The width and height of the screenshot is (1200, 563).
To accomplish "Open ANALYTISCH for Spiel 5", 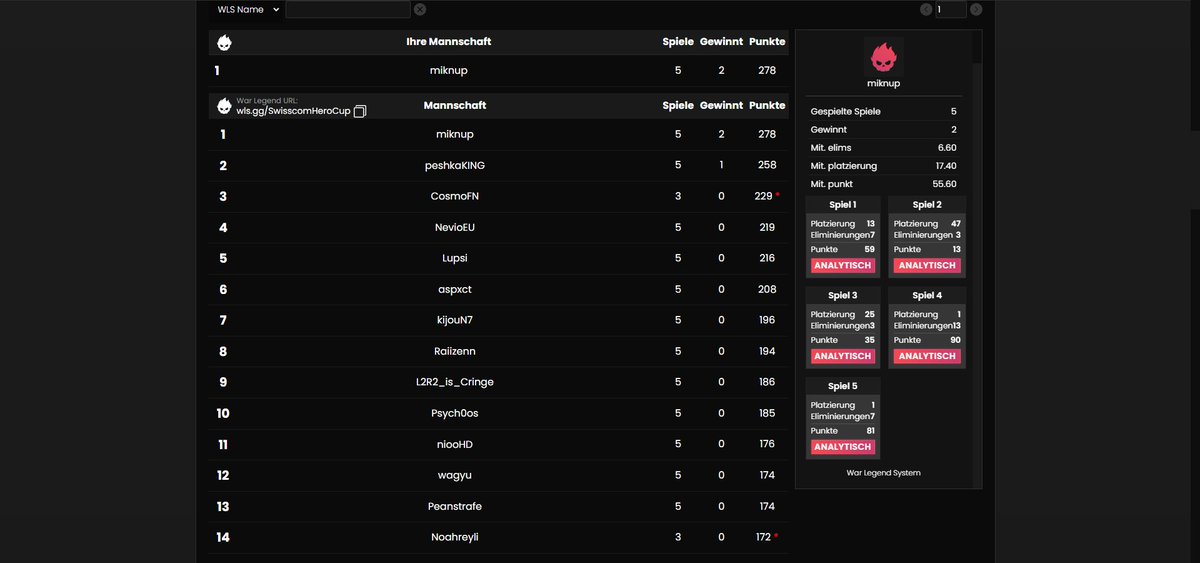I will (843, 447).
